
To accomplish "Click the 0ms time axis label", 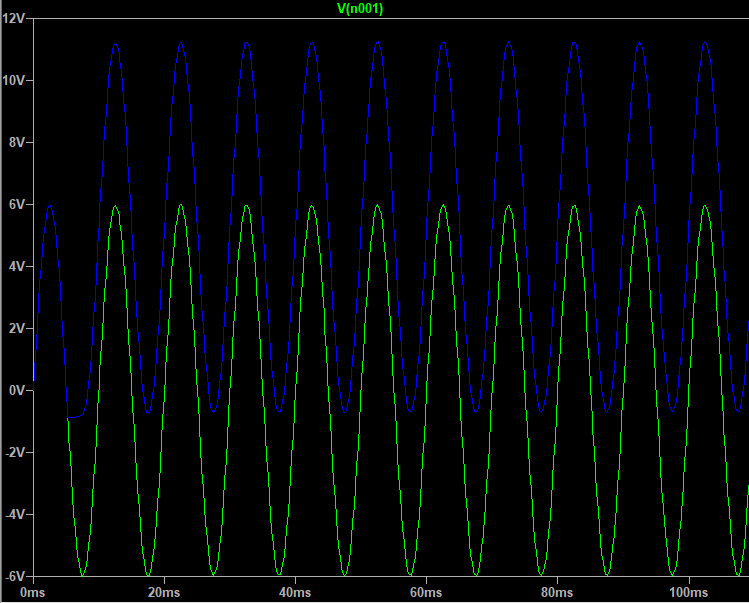I will point(32,593).
